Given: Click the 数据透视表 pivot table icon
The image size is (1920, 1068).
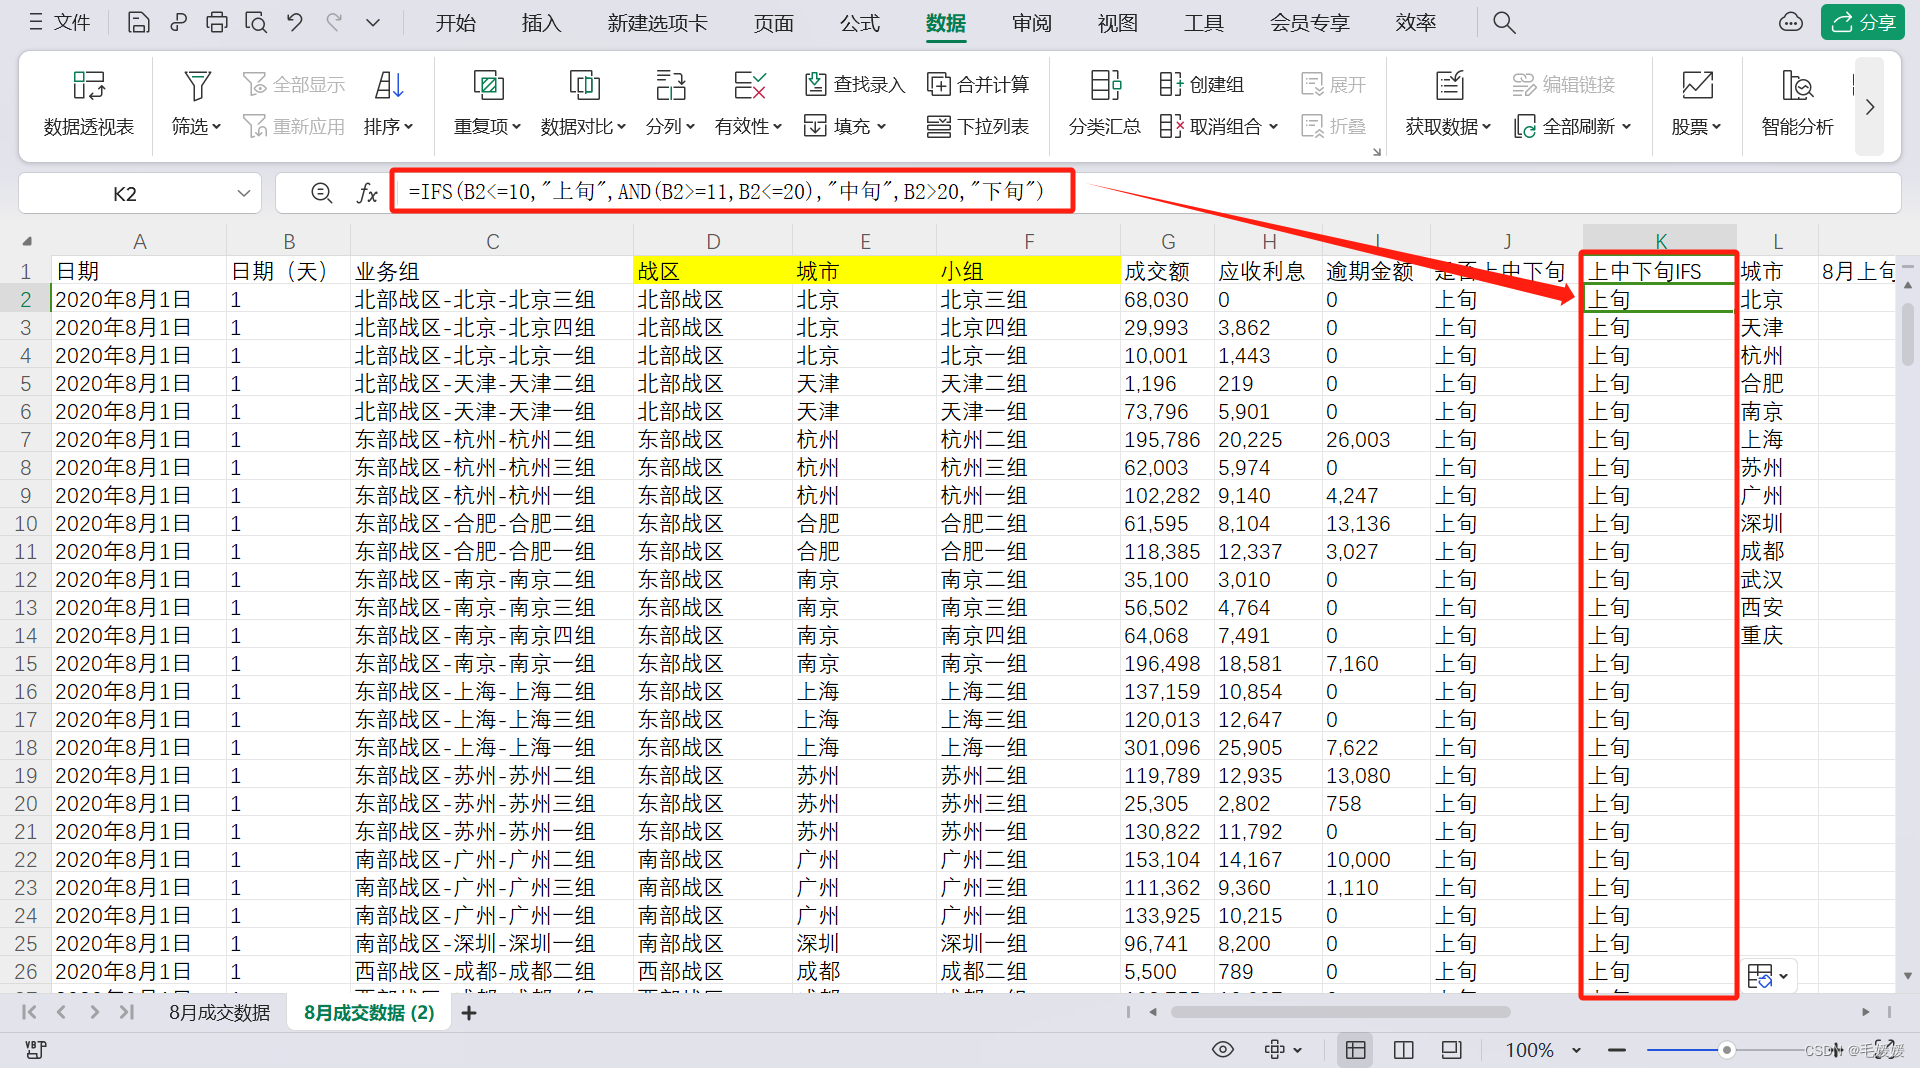Looking at the screenshot, I should (x=88, y=85).
